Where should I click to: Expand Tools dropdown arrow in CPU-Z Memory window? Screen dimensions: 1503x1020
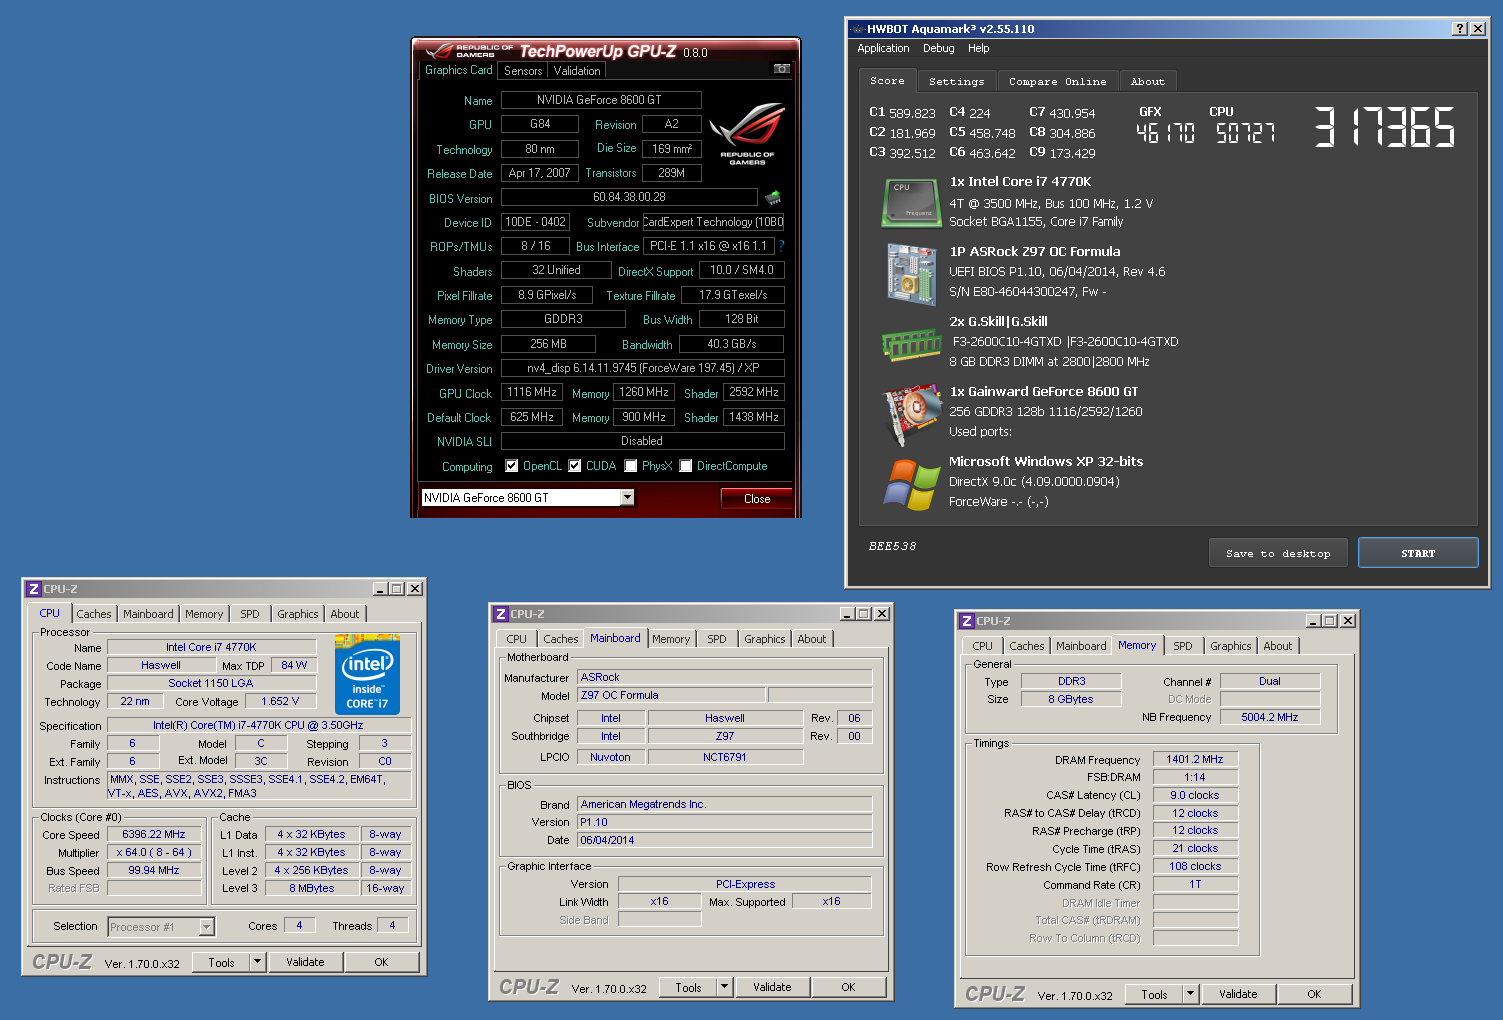1190,994
